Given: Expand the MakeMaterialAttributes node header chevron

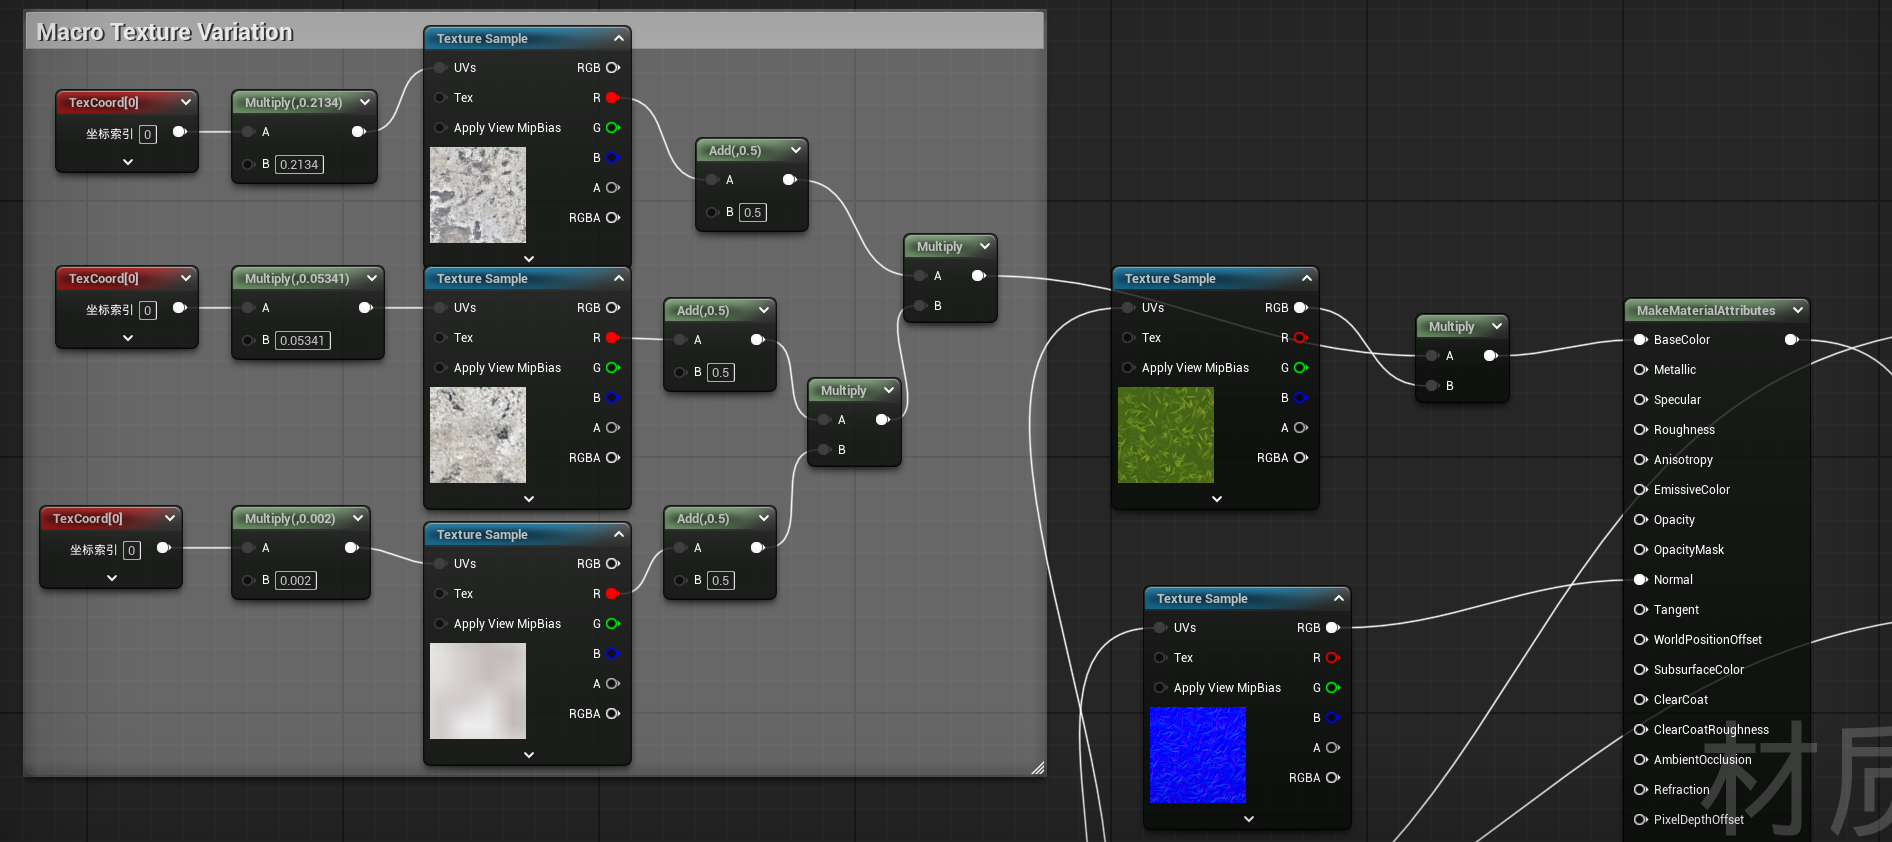Looking at the screenshot, I should 1797,310.
